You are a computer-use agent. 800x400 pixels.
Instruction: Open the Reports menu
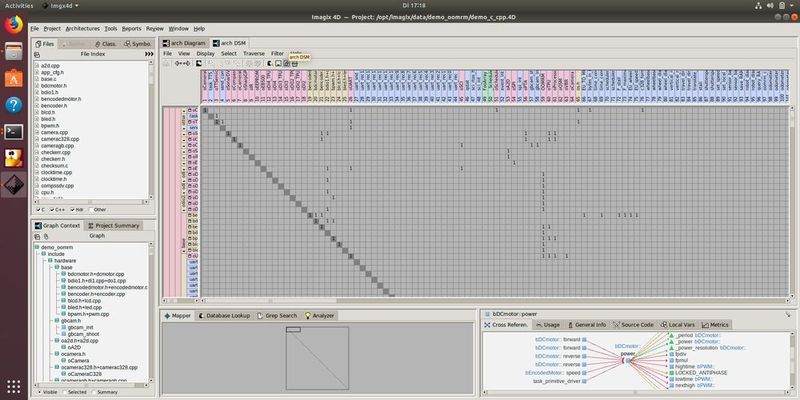pyautogui.click(x=132, y=29)
